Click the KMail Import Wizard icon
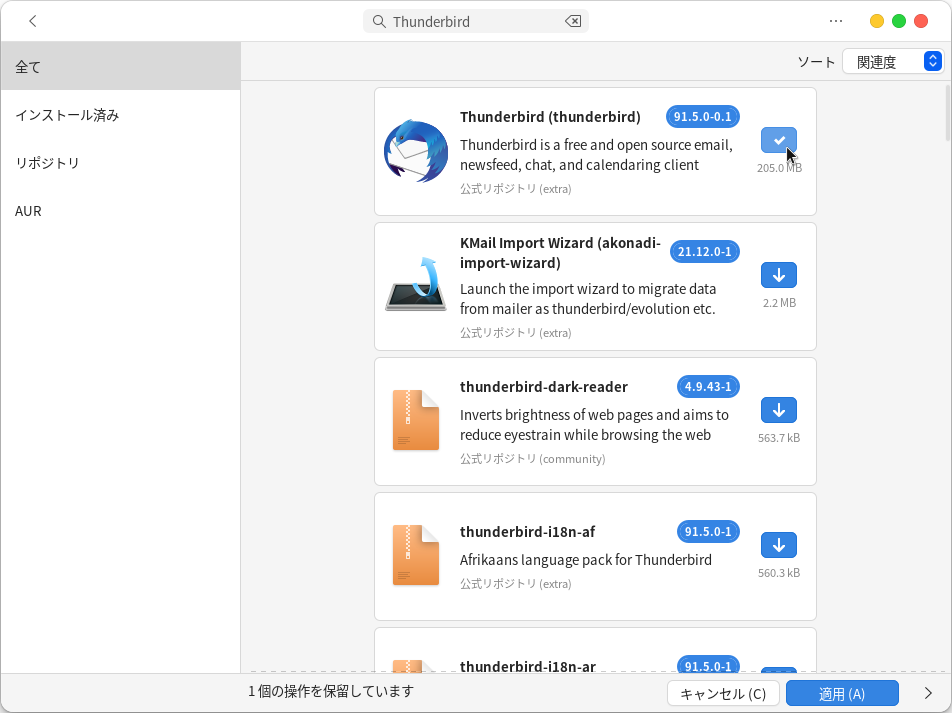This screenshot has width=952, height=713. tap(416, 286)
